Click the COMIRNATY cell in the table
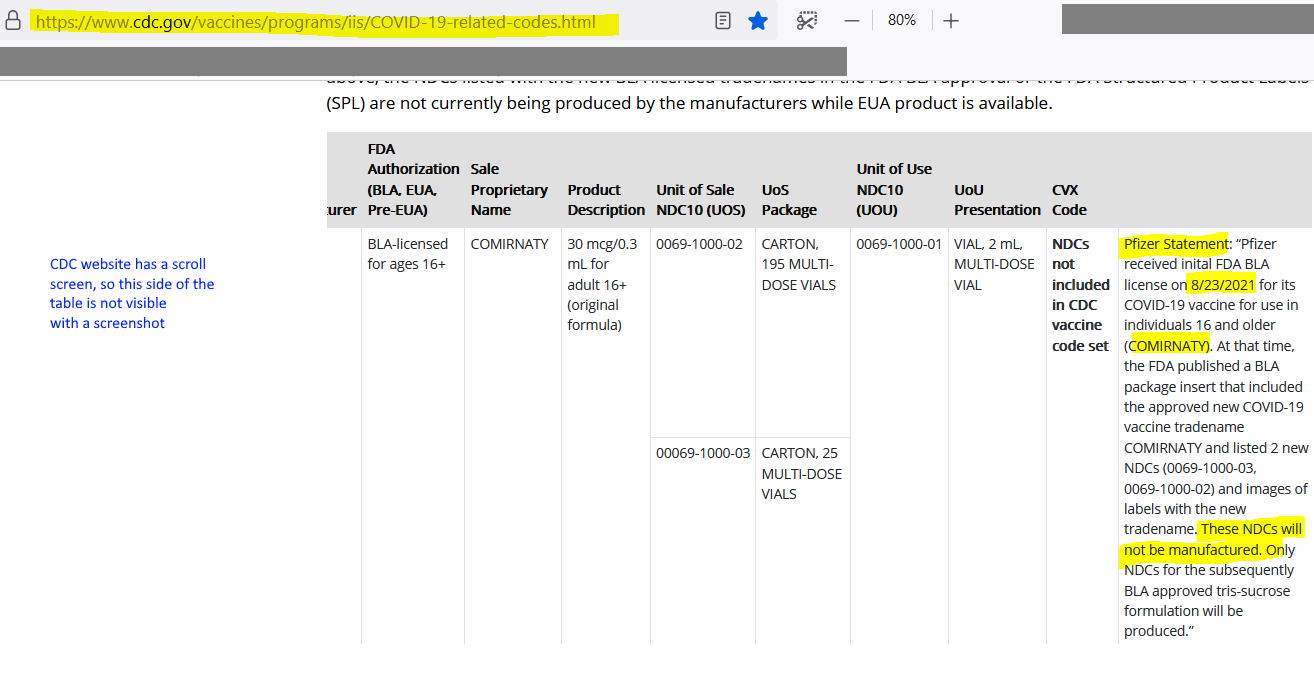This screenshot has height=675, width=1314. click(509, 244)
